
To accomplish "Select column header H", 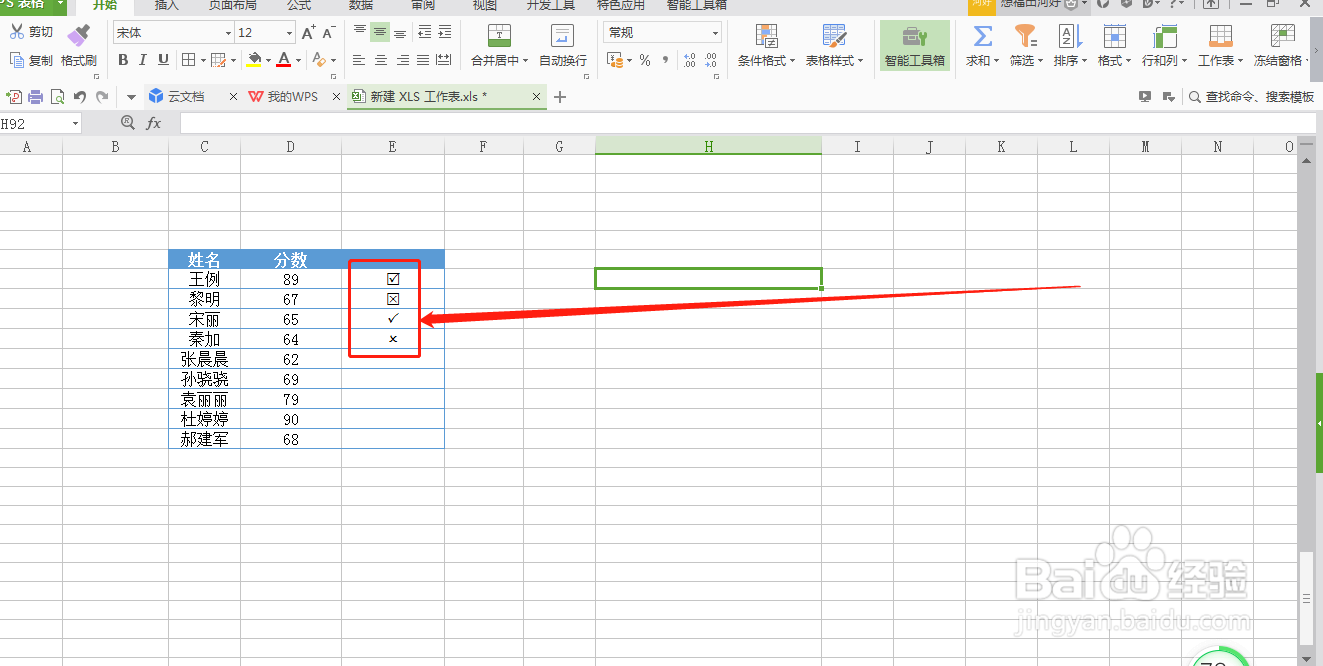I will point(708,147).
